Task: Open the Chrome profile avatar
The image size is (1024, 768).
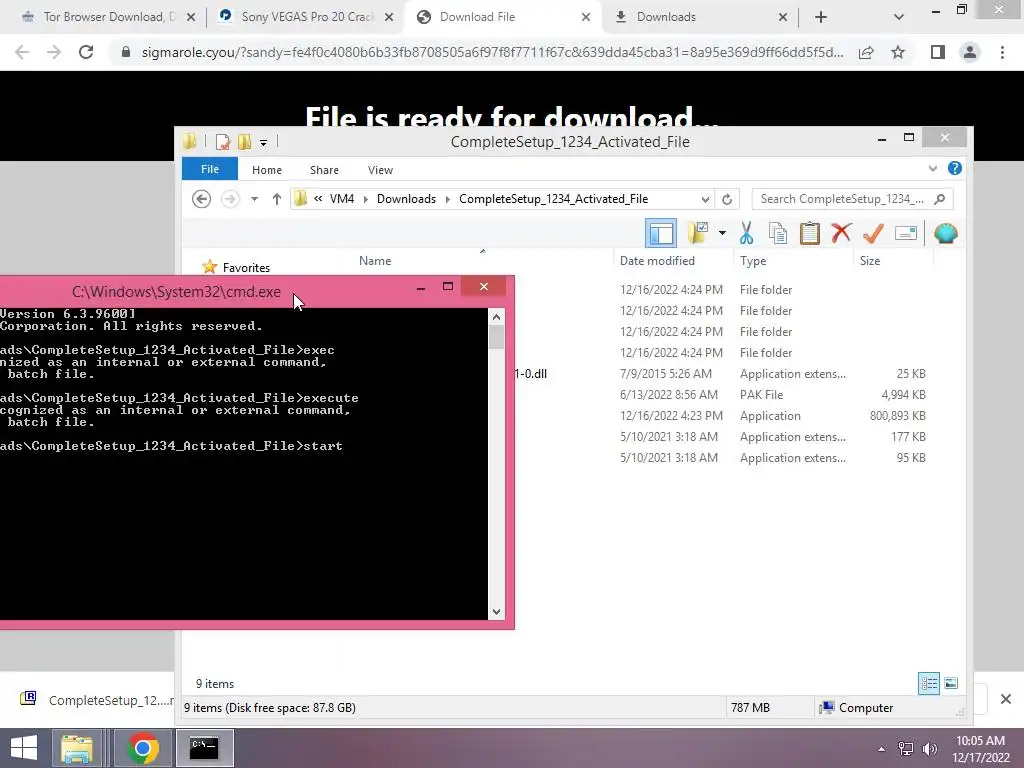Action: tap(970, 52)
